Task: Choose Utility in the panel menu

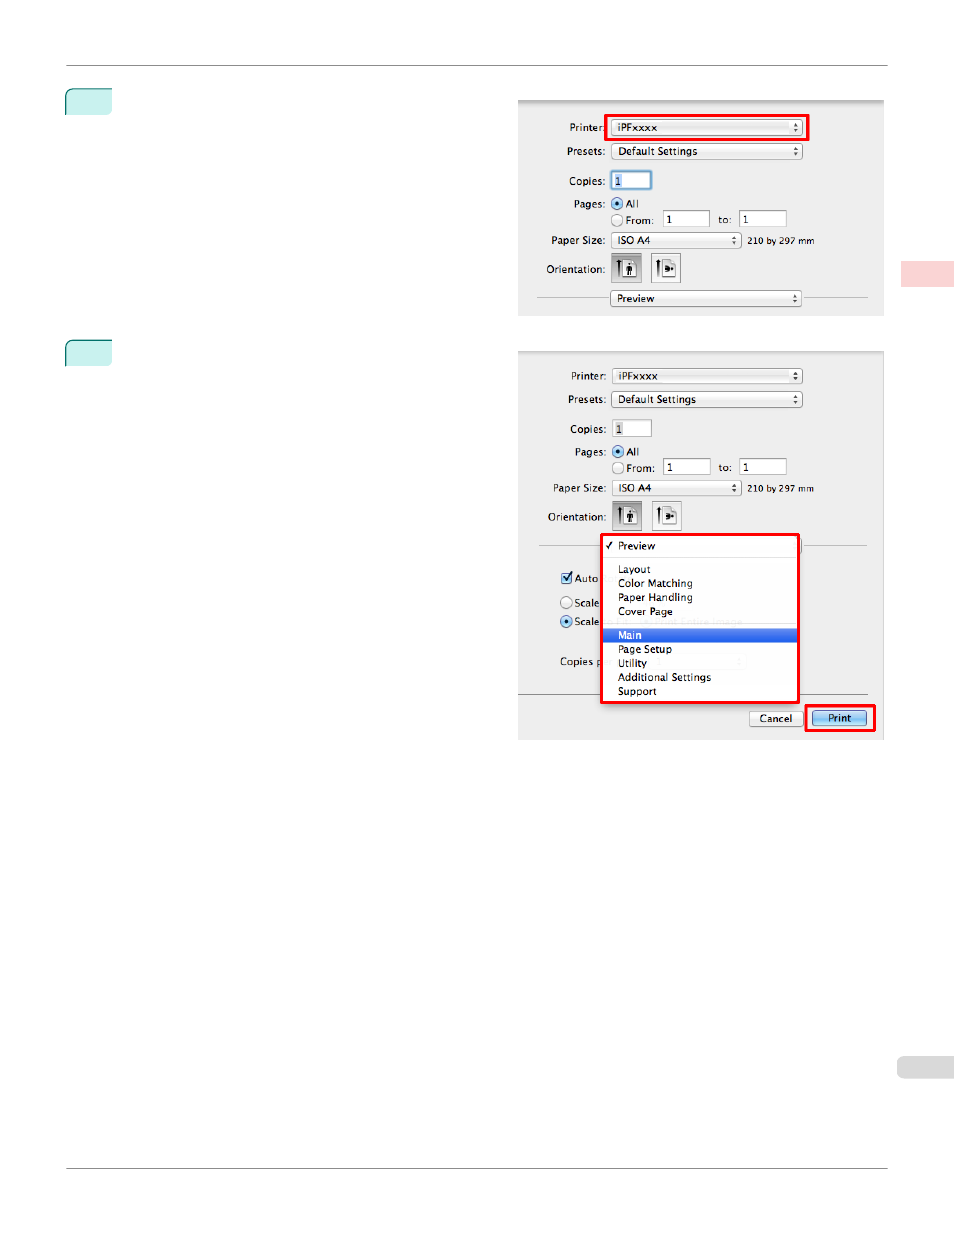Action: (700, 663)
